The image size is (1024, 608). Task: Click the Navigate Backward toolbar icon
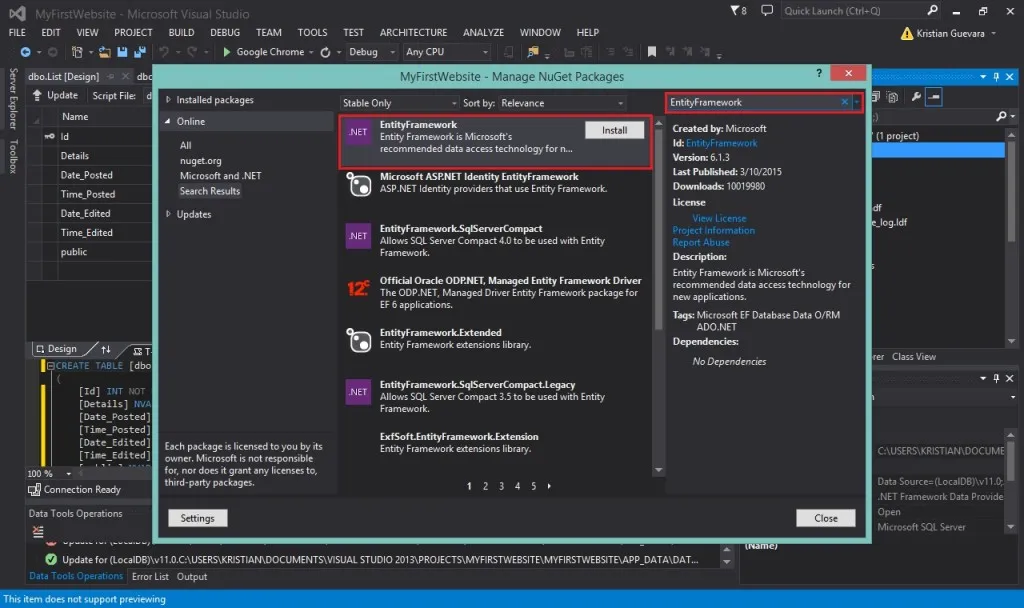coord(25,52)
